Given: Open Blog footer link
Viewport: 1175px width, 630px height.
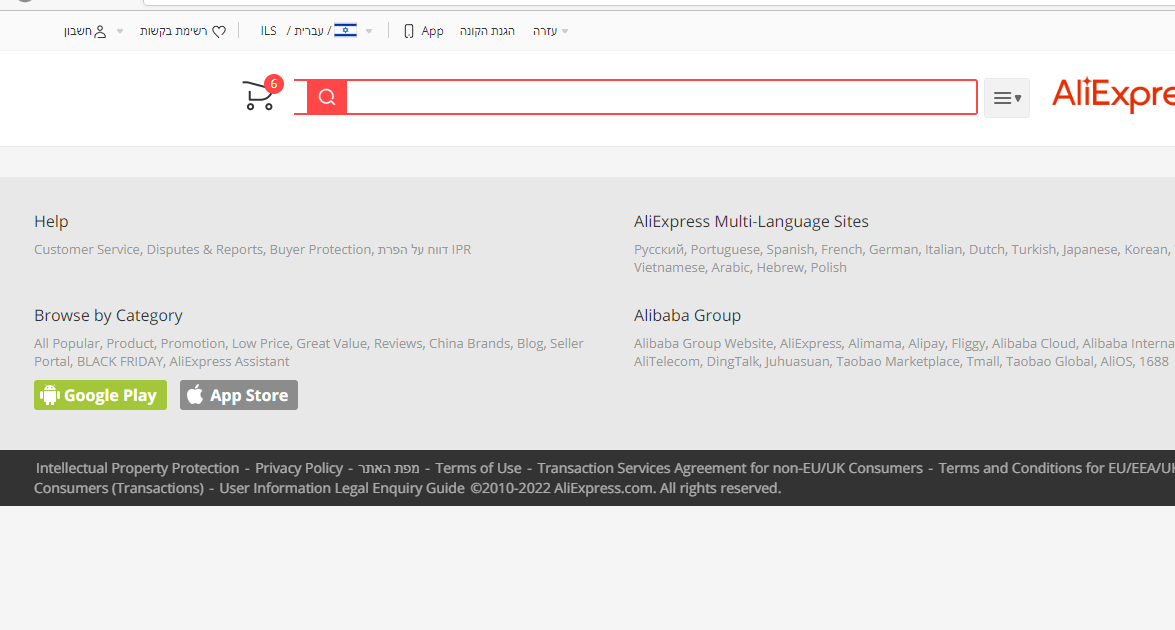Looking at the screenshot, I should [x=530, y=343].
